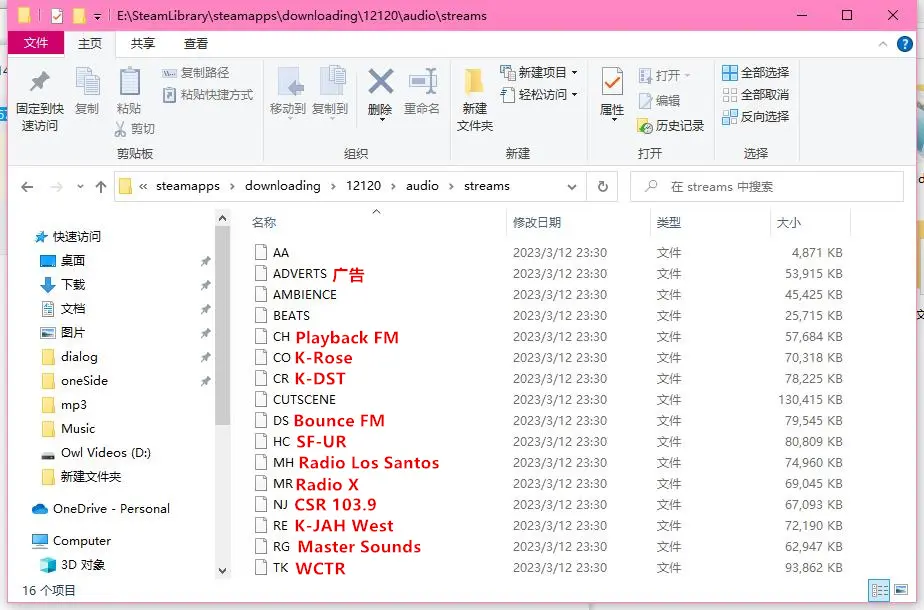Click Paste shortcut (粘贴快捷方式)
The width and height of the screenshot is (924, 610).
(208, 94)
